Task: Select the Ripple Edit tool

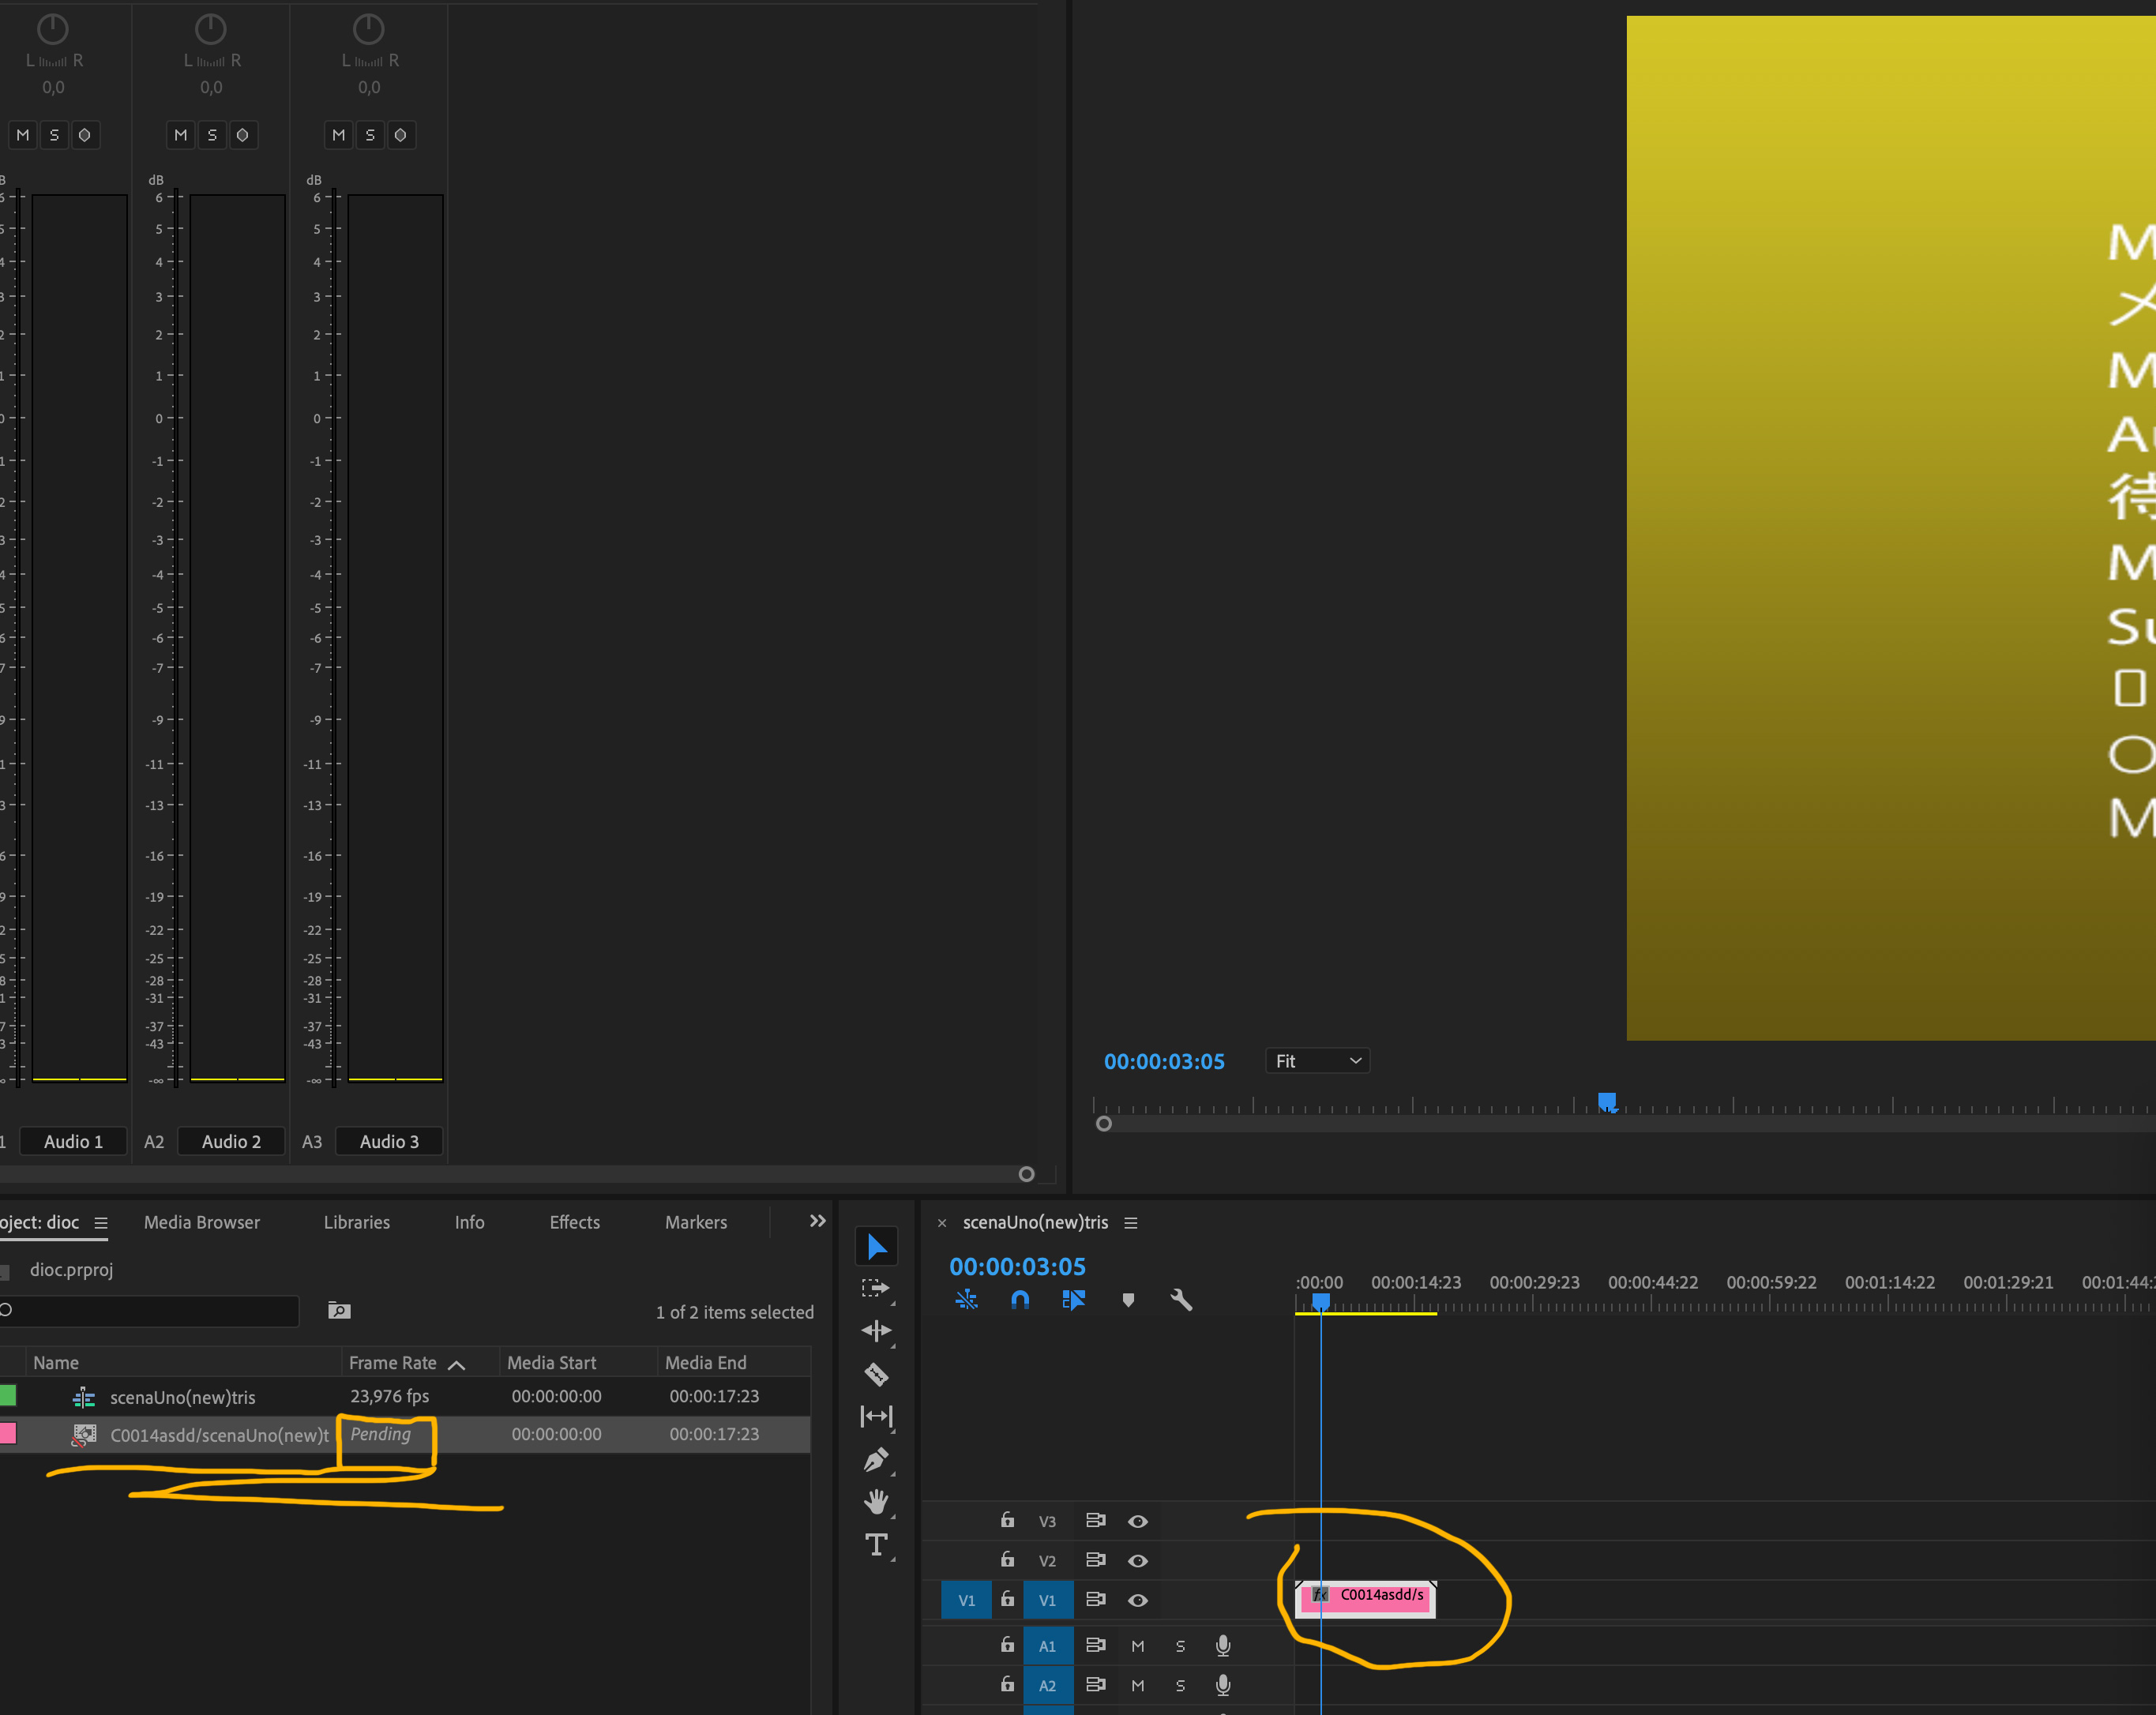Action: tap(877, 1331)
